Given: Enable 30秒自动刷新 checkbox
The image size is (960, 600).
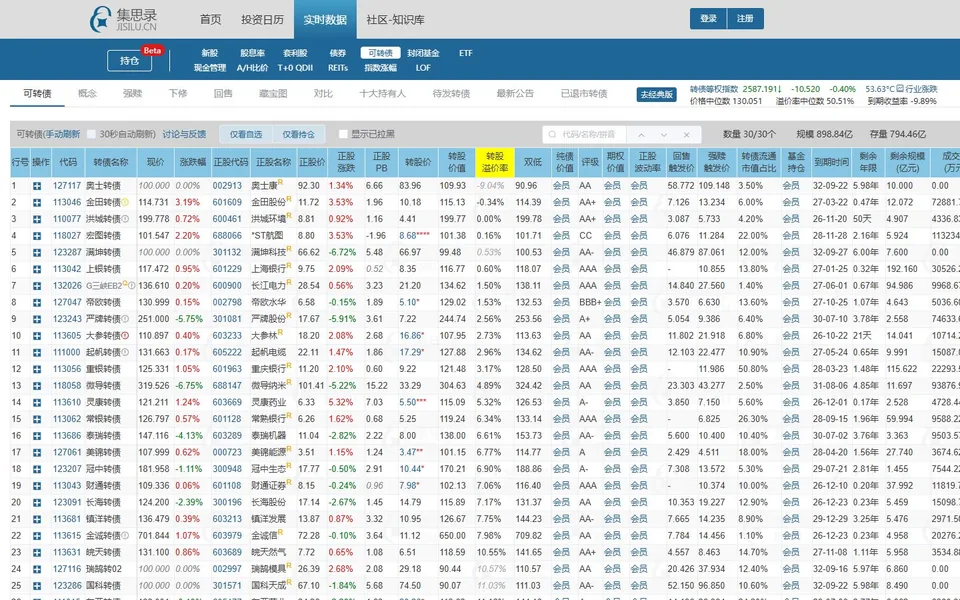Looking at the screenshot, I should (91, 134).
